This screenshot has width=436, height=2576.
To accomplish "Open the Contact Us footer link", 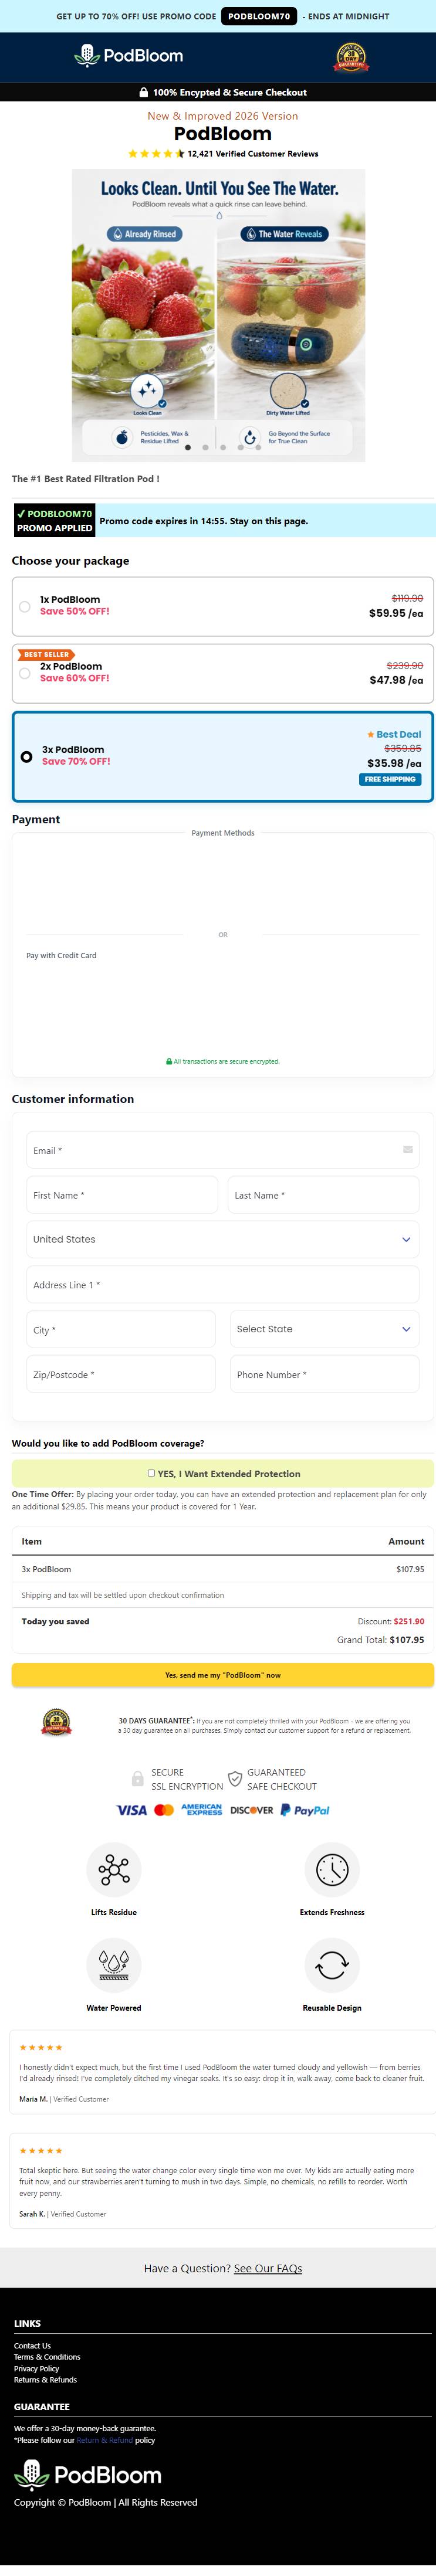I will click(32, 2346).
